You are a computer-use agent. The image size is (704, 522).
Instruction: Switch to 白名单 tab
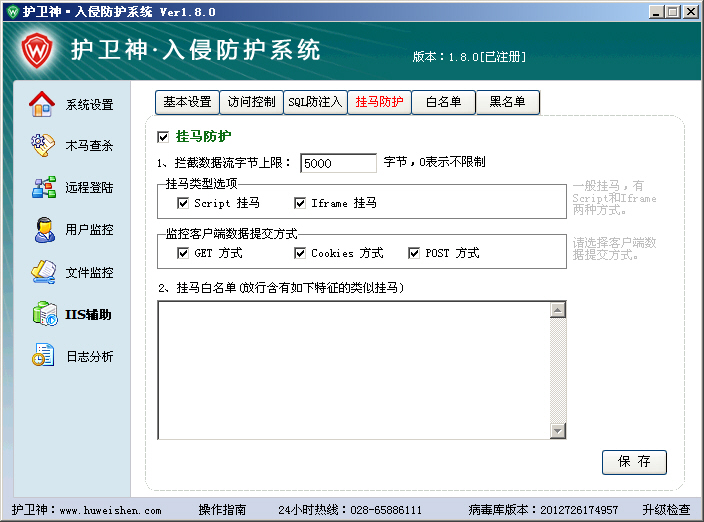tap(444, 102)
